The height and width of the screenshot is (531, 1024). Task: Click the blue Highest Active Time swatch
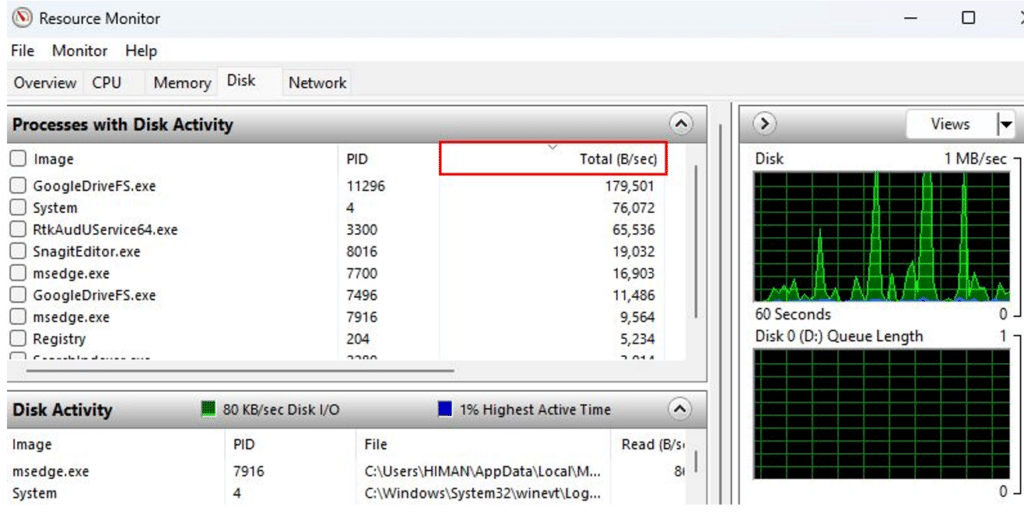[x=445, y=409]
